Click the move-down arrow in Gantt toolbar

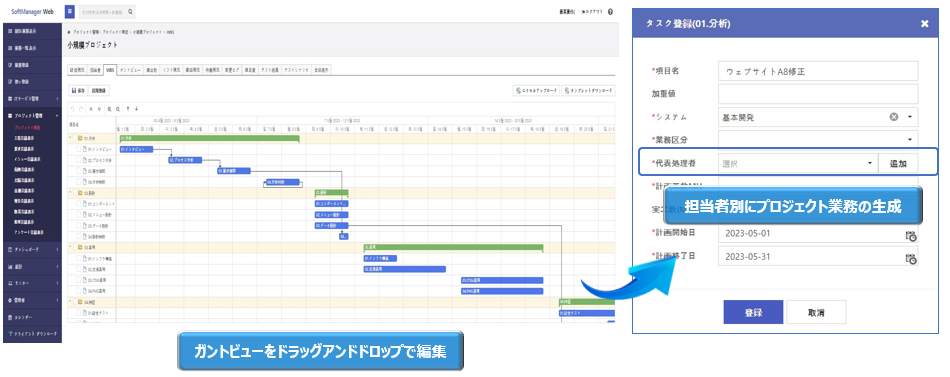coord(136,109)
